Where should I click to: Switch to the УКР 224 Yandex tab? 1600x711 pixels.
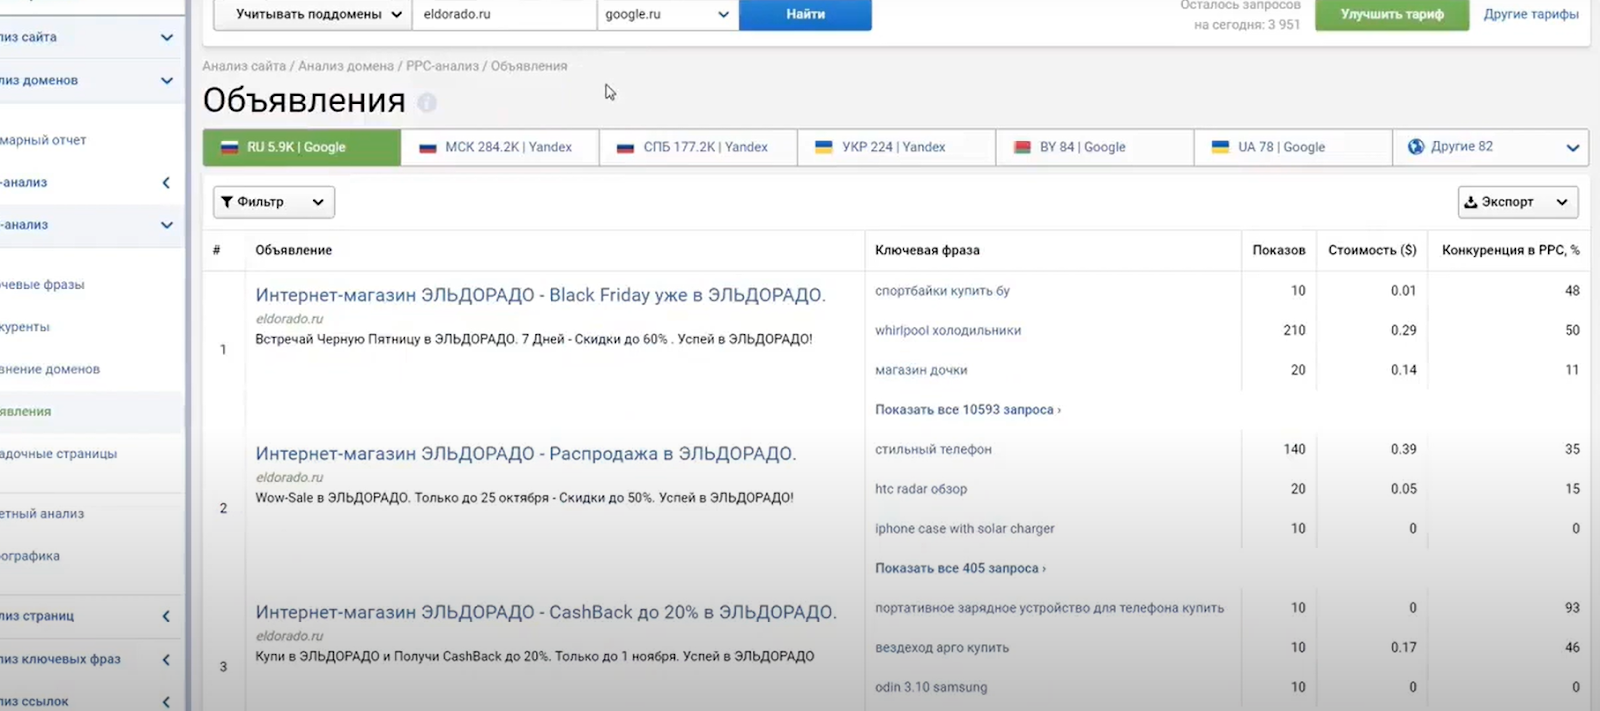pyautogui.click(x=896, y=147)
